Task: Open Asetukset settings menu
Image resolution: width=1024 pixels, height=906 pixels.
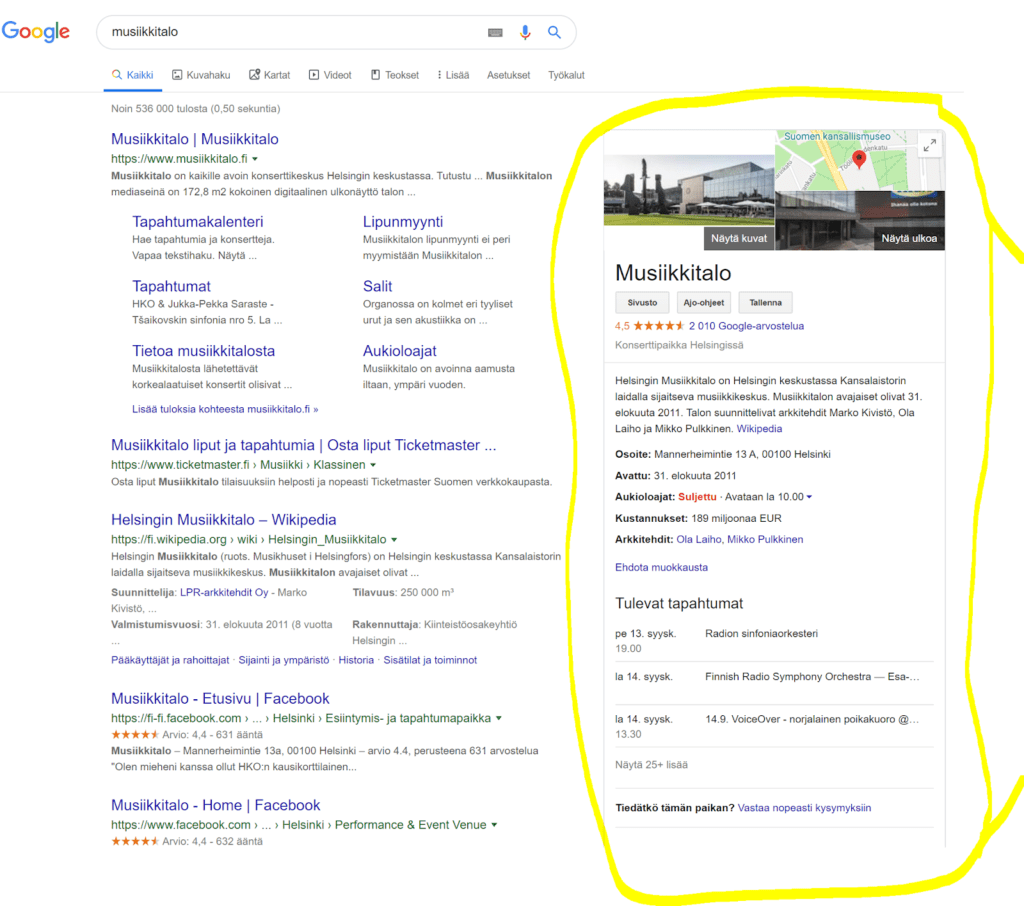Action: click(x=508, y=75)
